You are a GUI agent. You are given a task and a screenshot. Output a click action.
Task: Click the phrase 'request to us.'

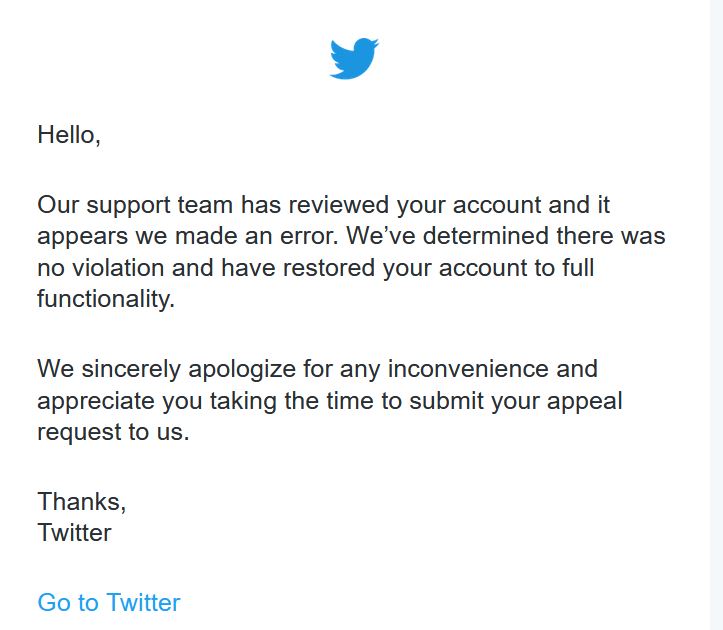coord(113,433)
